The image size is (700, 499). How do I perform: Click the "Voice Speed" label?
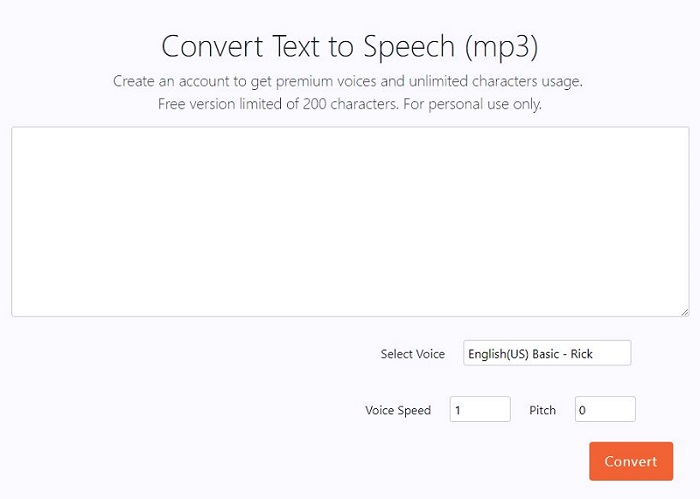pyautogui.click(x=398, y=410)
